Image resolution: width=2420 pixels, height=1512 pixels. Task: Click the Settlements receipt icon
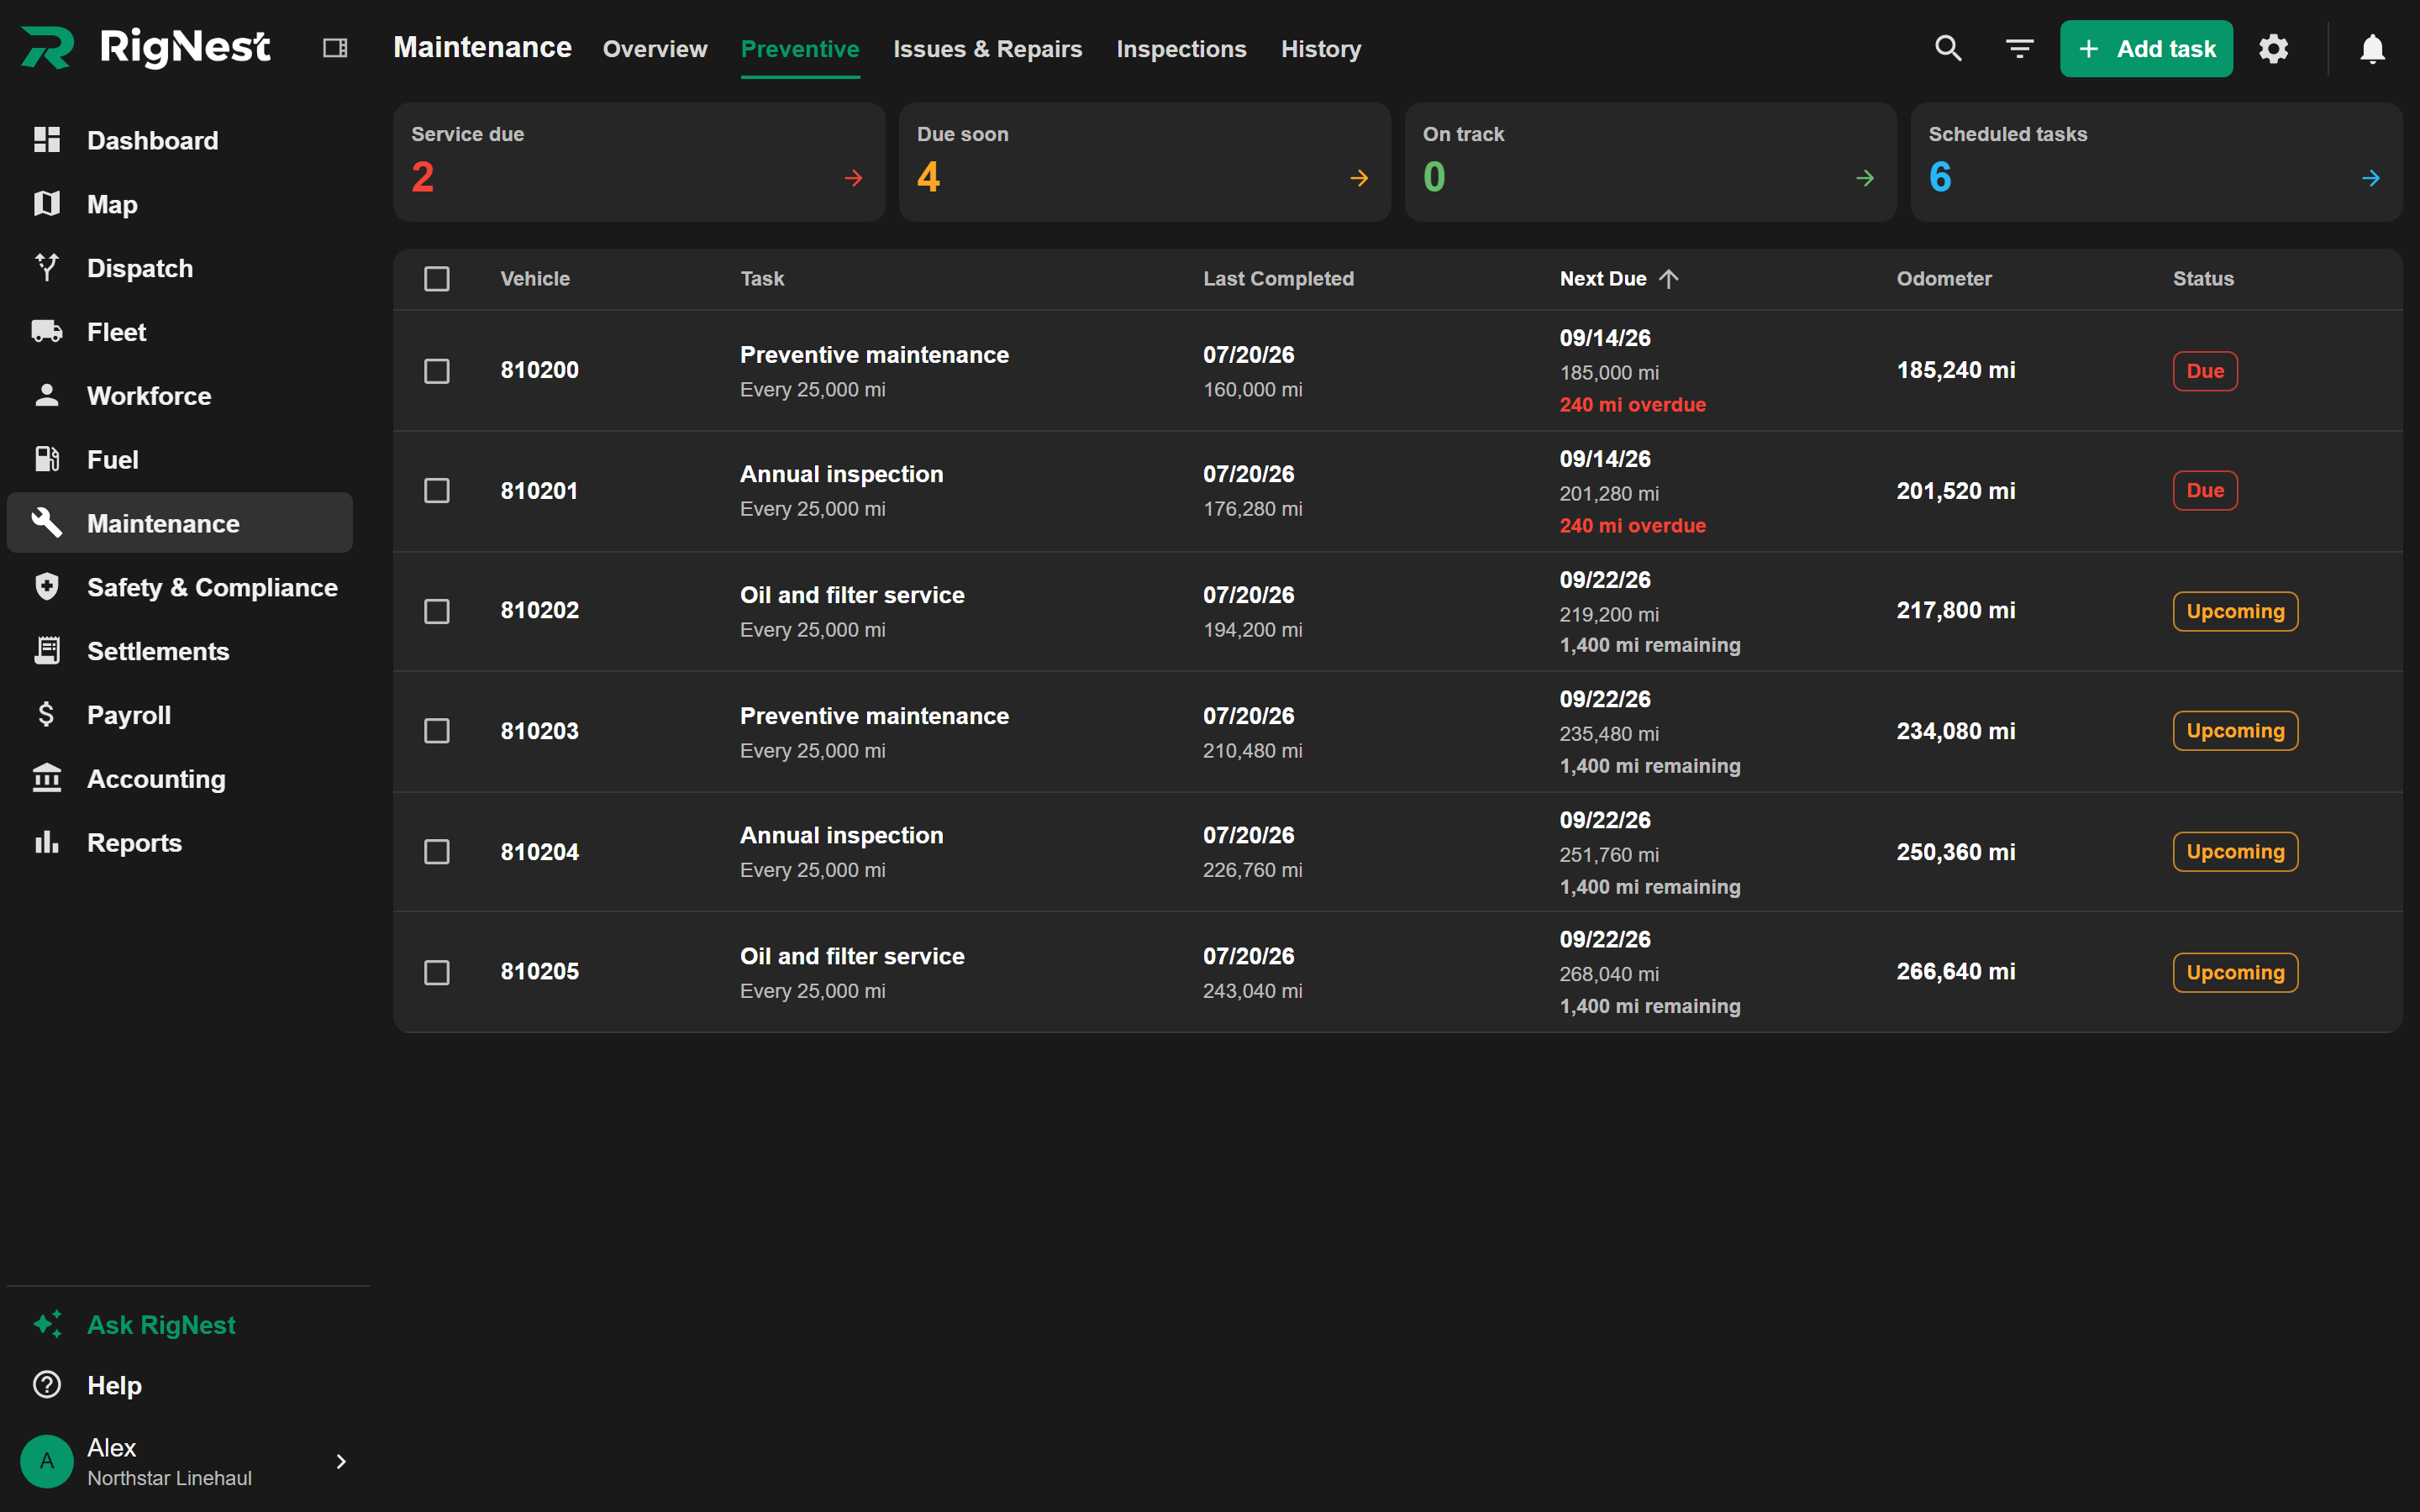[x=47, y=651]
